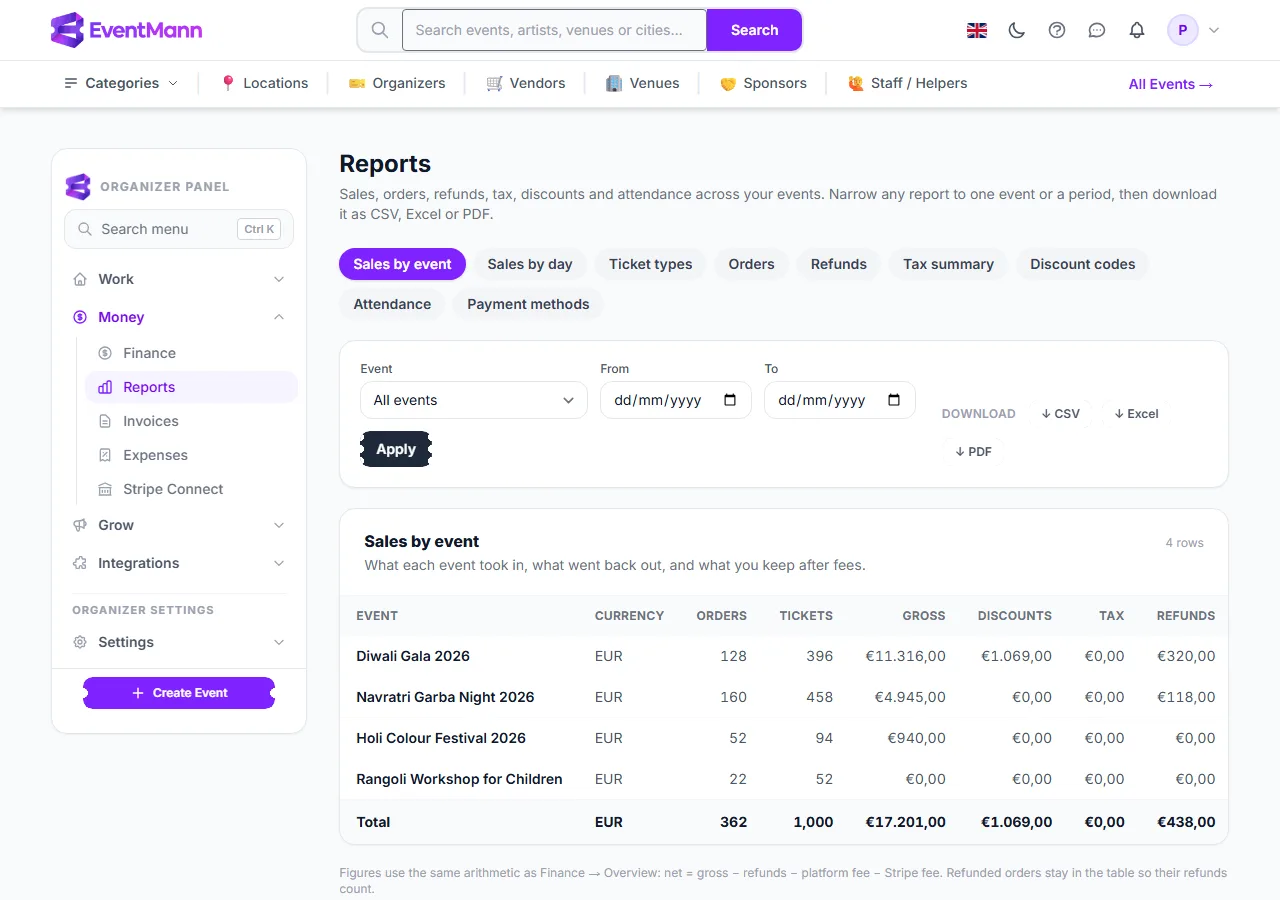This screenshot has height=900, width=1280.
Task: Open Venues in the nav bar
Action: click(643, 83)
